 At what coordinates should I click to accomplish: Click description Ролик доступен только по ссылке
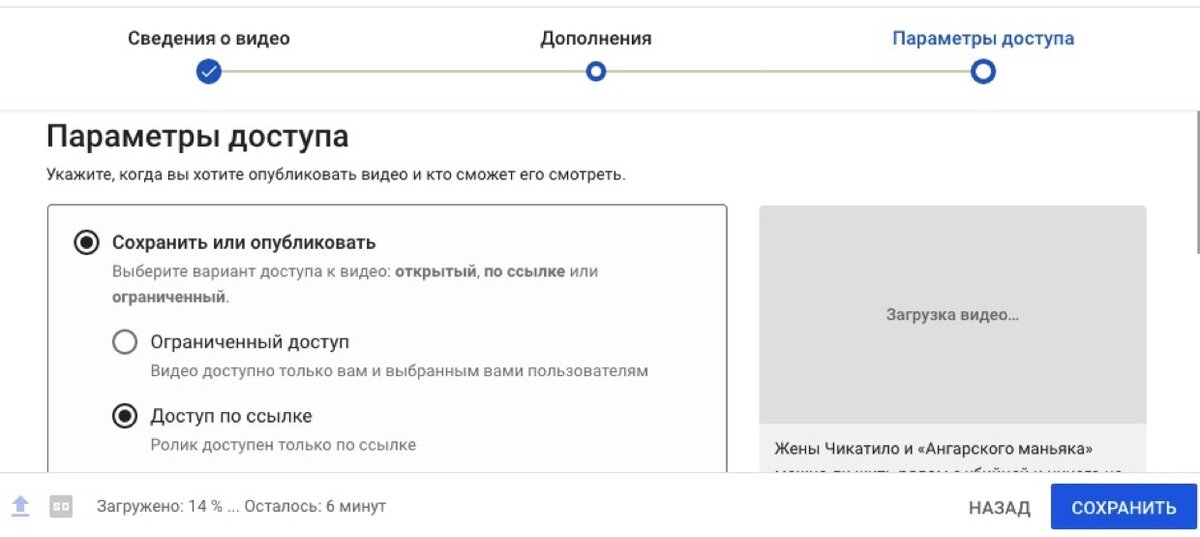click(283, 445)
